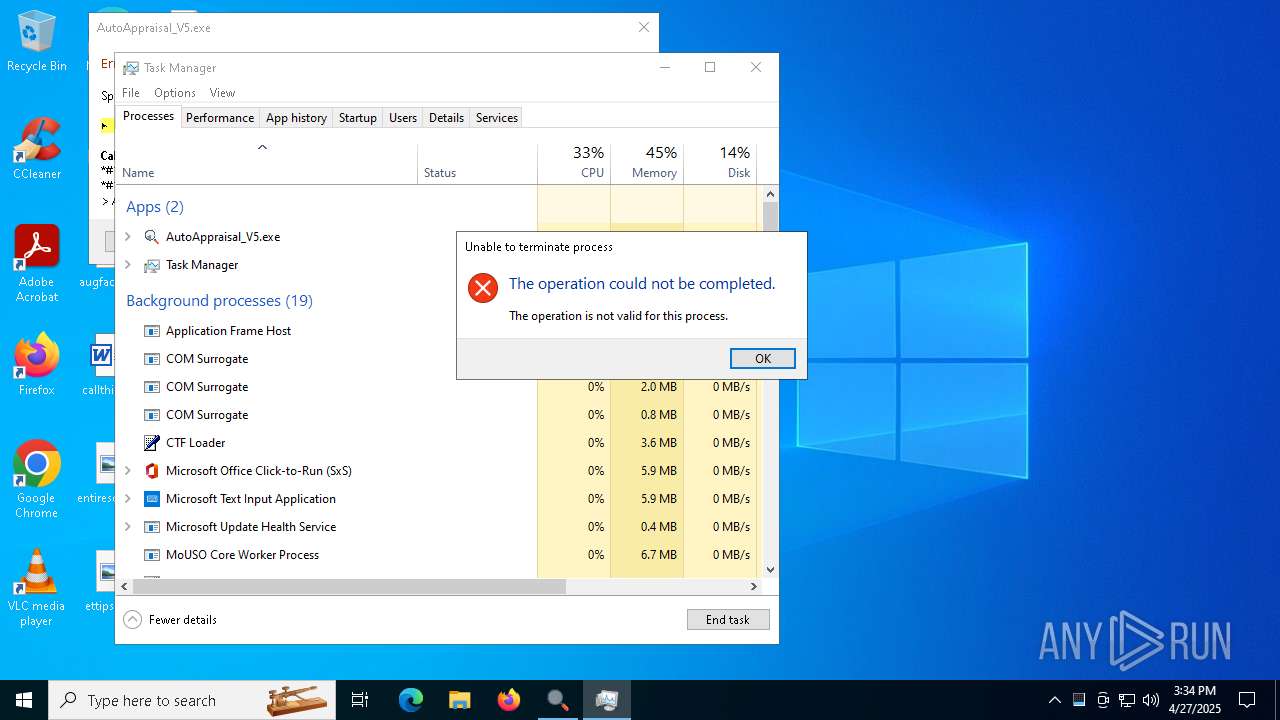Sort by the Status column header
Viewport: 1280px width, 720px height.
477,164
